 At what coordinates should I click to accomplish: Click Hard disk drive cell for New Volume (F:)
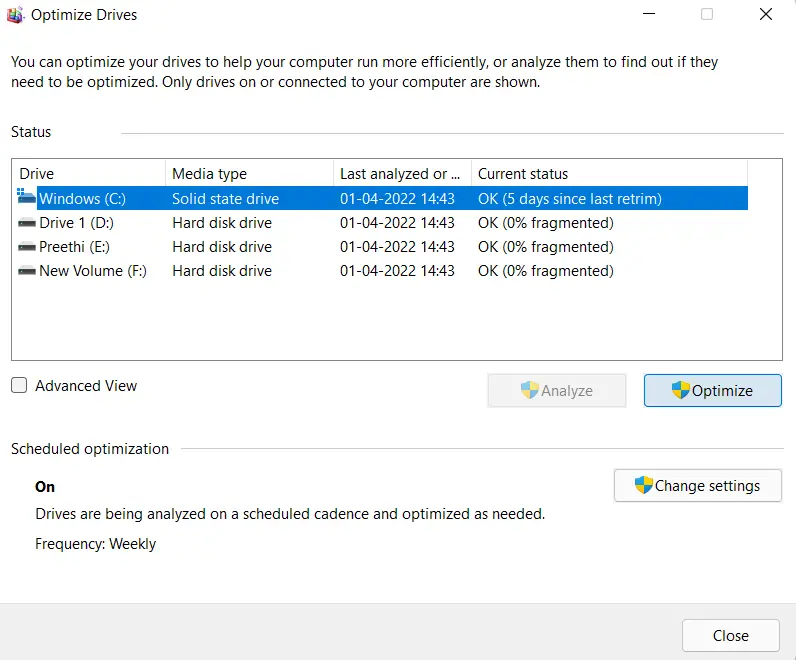(222, 271)
